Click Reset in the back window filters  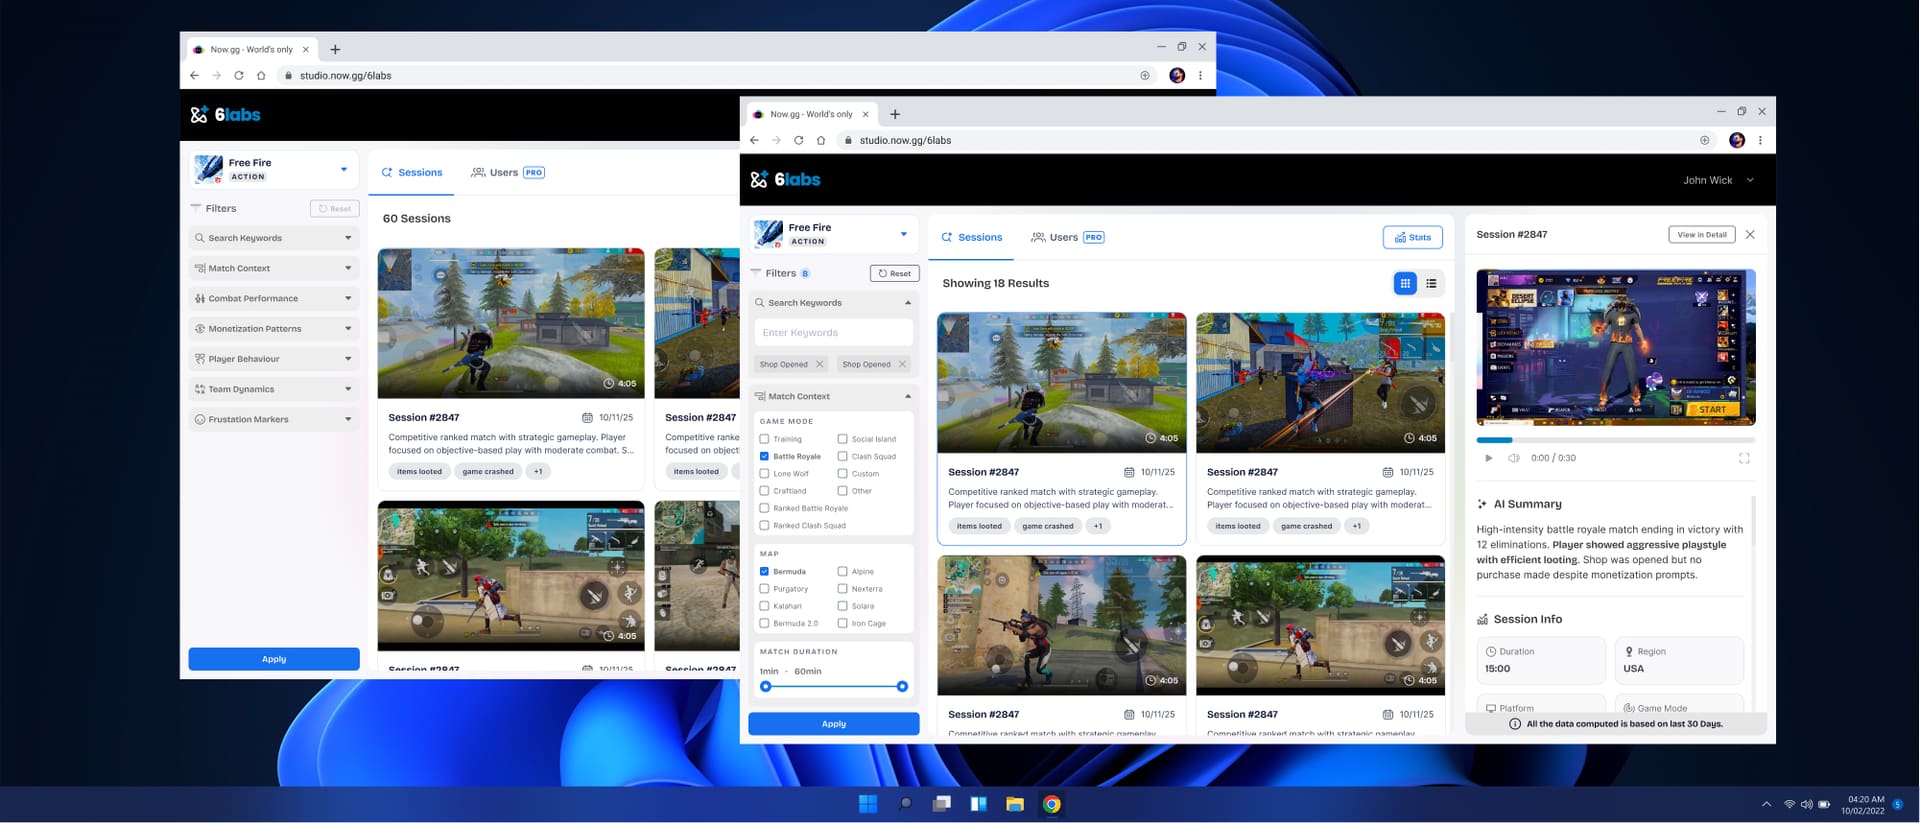(x=335, y=208)
